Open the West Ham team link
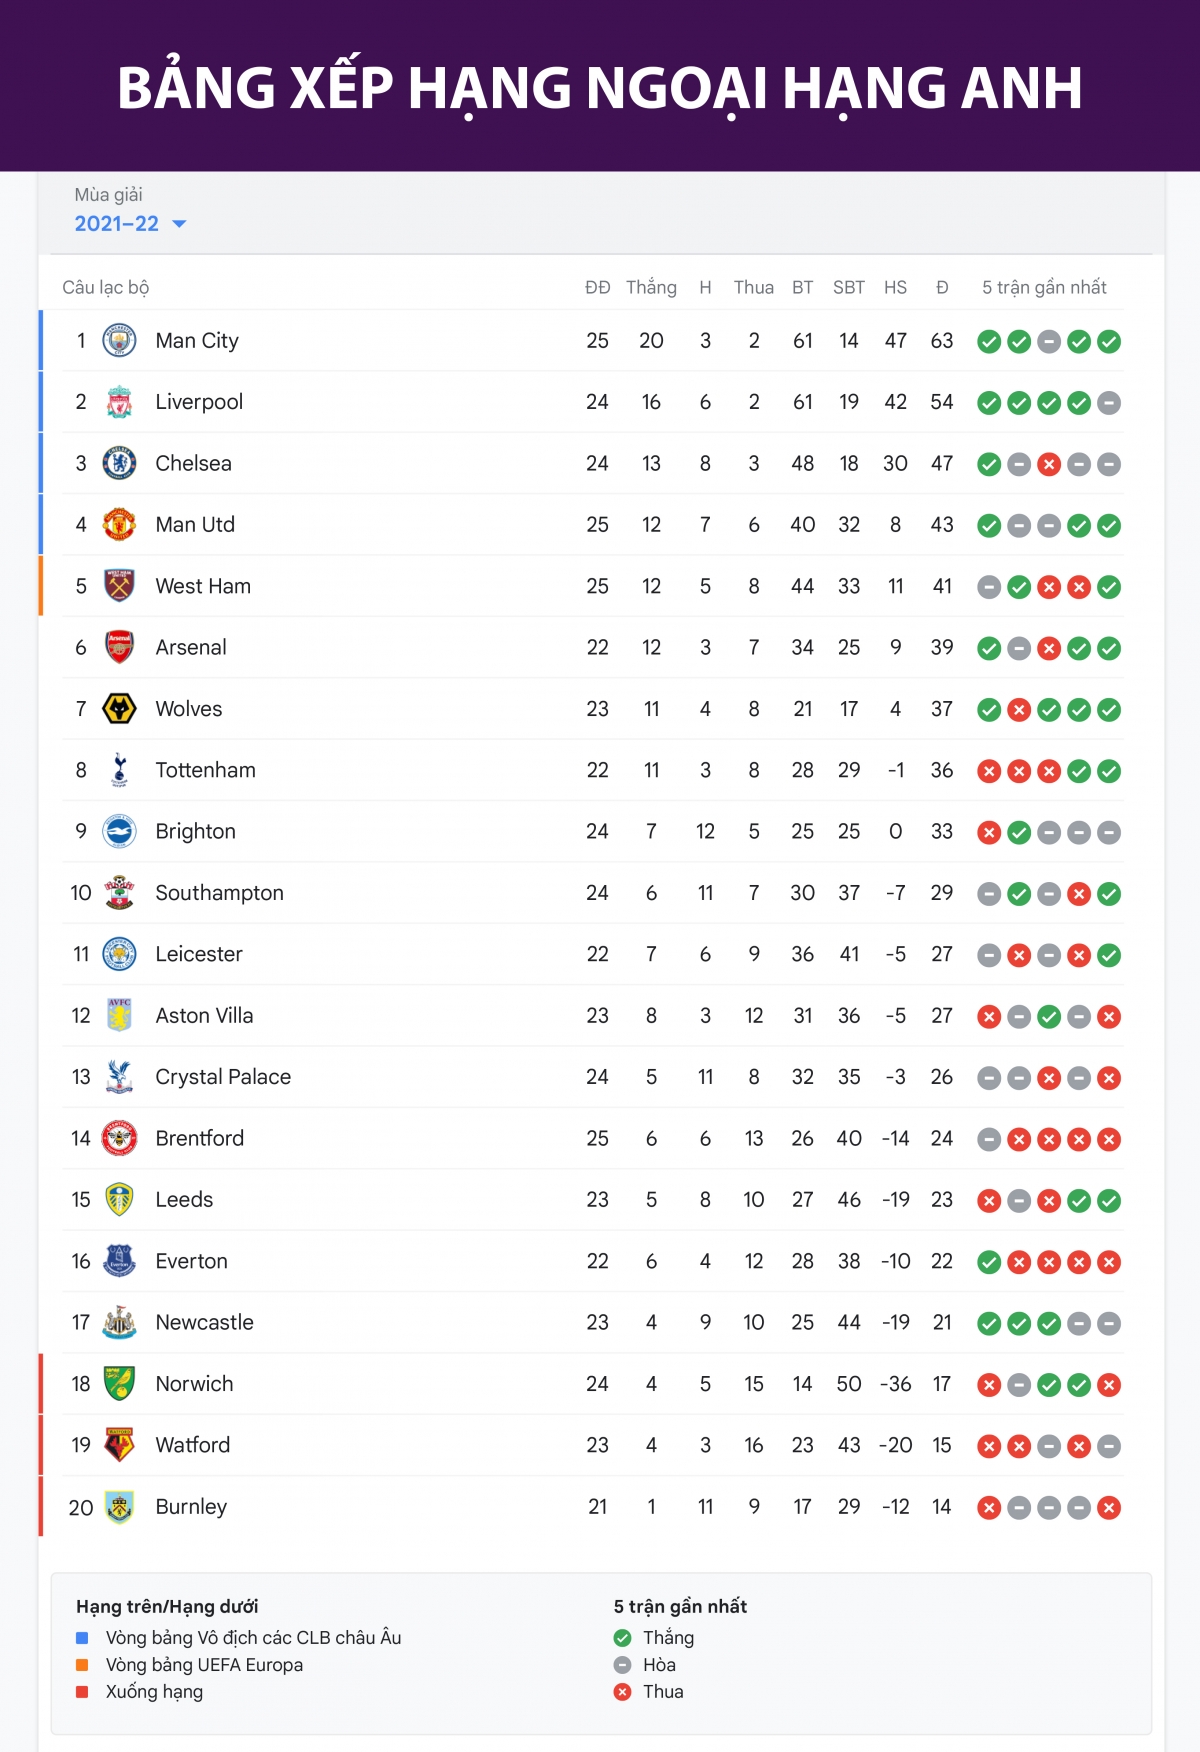This screenshot has width=1200, height=1752. click(x=203, y=586)
